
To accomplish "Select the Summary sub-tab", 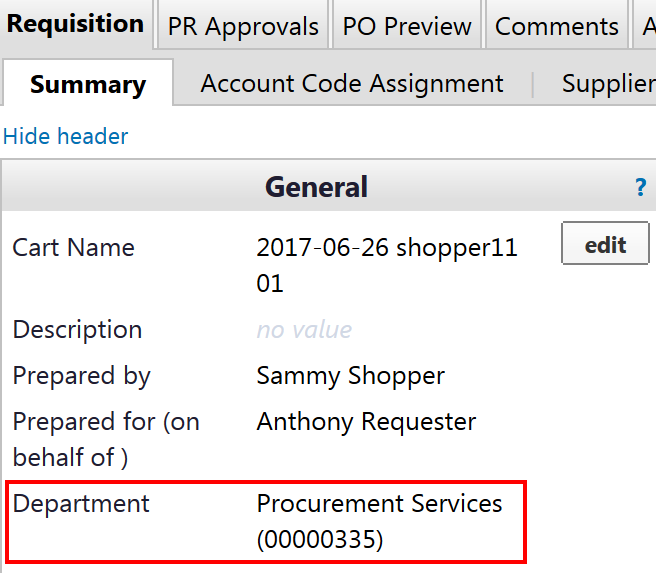I will (88, 85).
